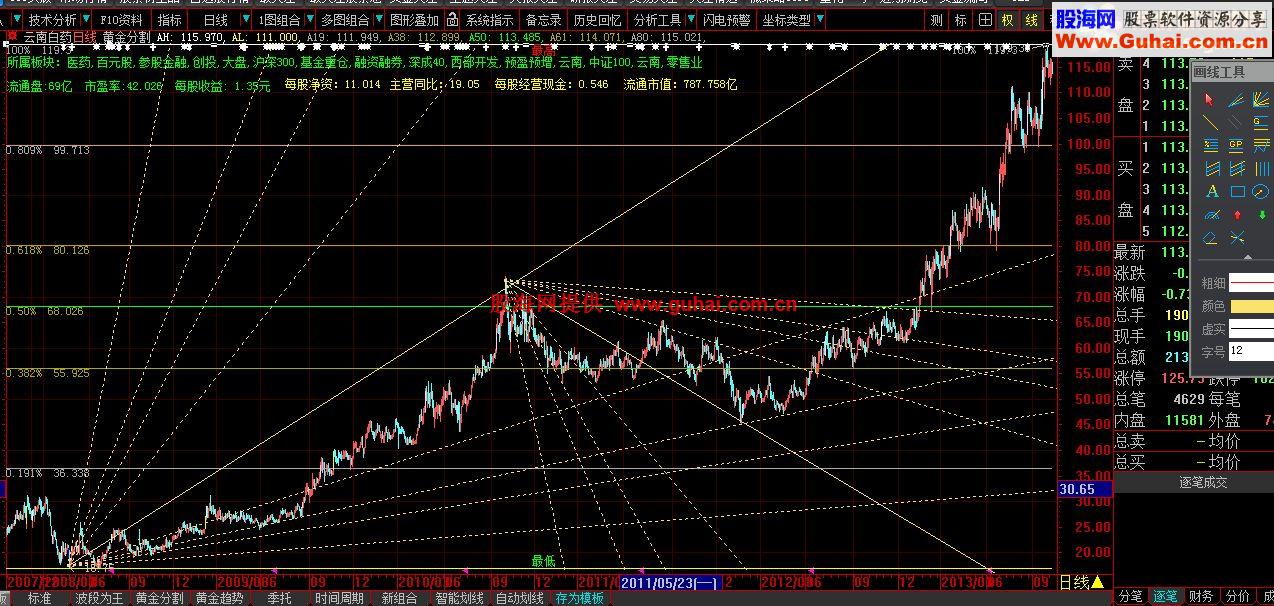Switch to the 标准 template tab
The width and height of the screenshot is (1274, 606).
39,598
